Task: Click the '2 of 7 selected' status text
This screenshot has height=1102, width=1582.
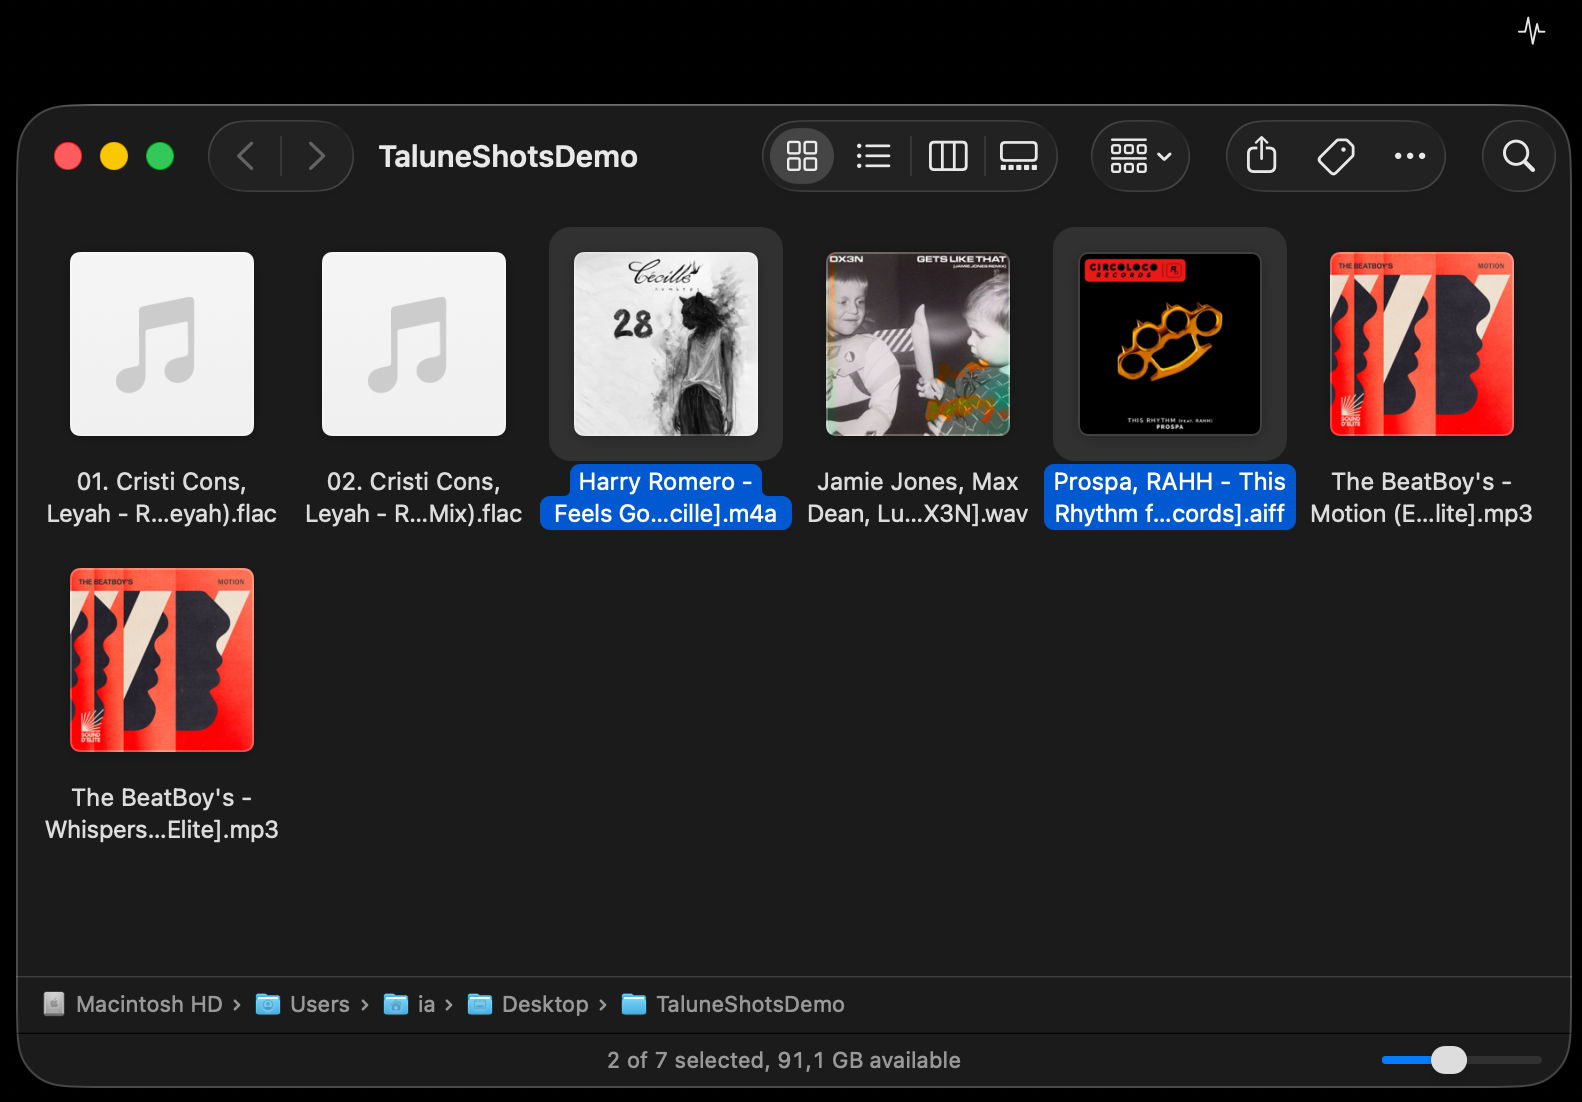Action: coord(784,1060)
